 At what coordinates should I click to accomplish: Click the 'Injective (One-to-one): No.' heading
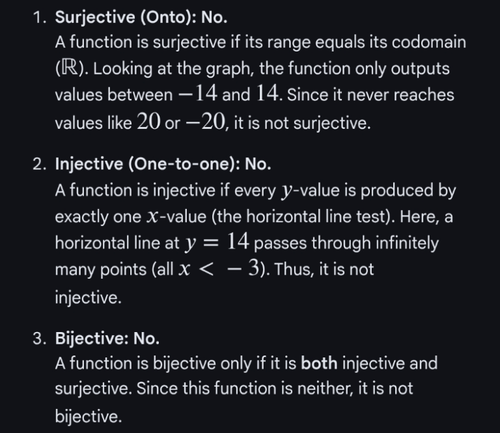(163, 164)
